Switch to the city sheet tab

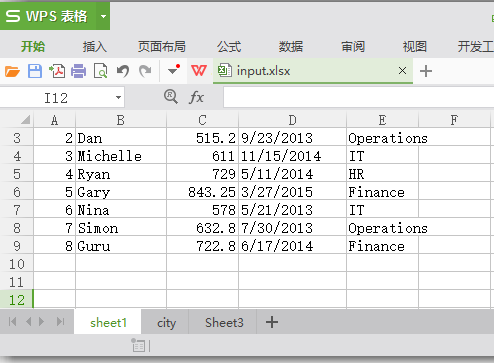coord(166,323)
